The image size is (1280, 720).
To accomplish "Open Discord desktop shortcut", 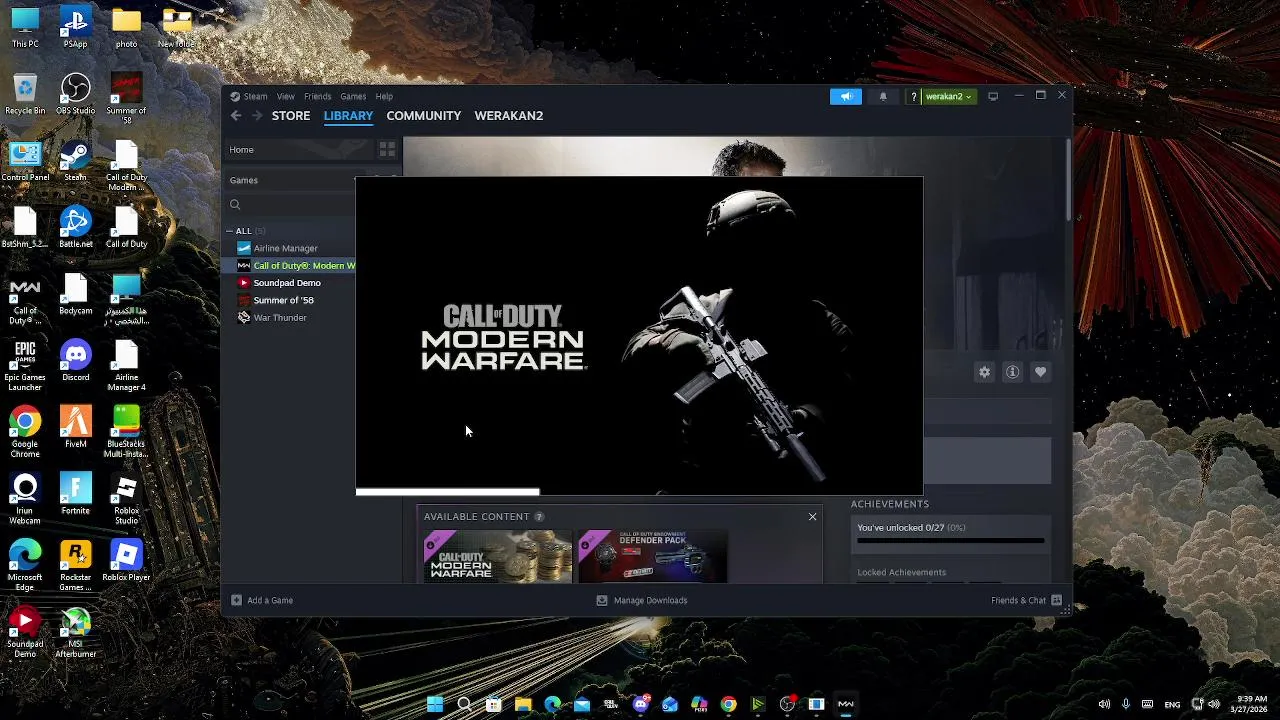I will tap(75, 361).
